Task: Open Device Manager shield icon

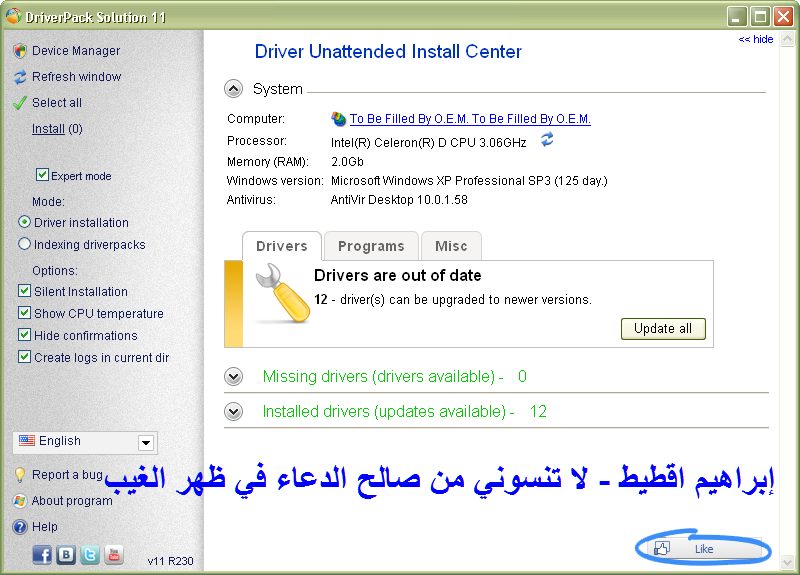Action: click(x=20, y=51)
